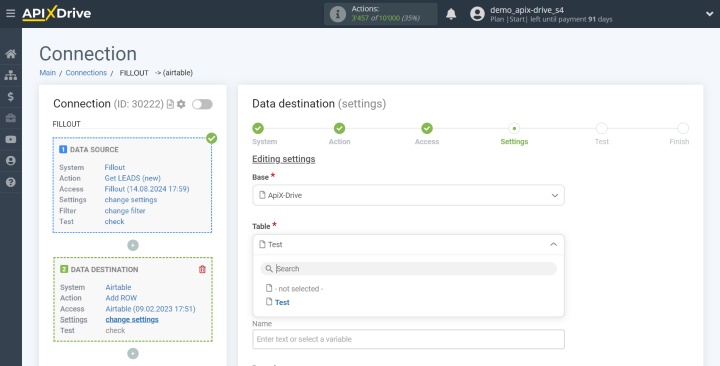The image size is (720, 366).
Task: Open the Base ApiX-Drive dropdown
Action: 408,195
